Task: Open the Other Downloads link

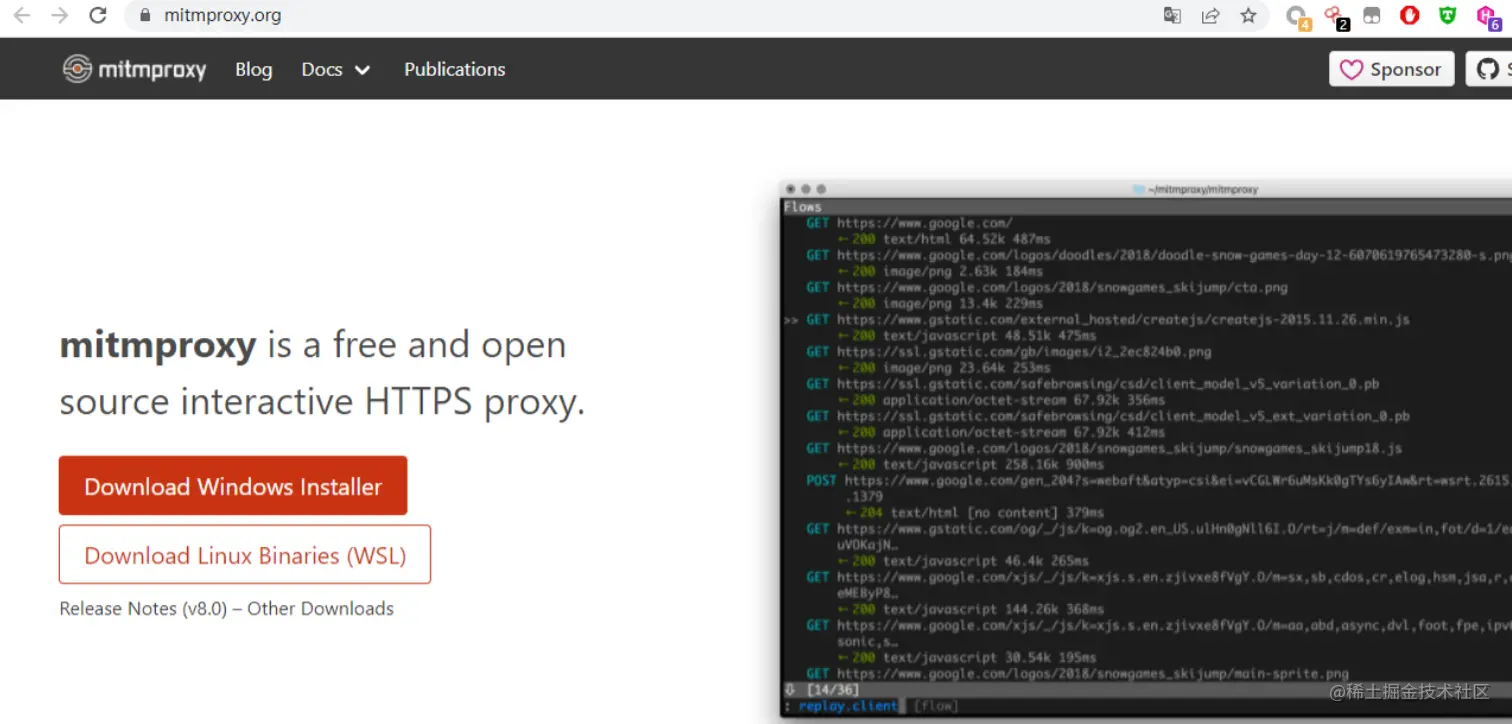Action: (320, 608)
